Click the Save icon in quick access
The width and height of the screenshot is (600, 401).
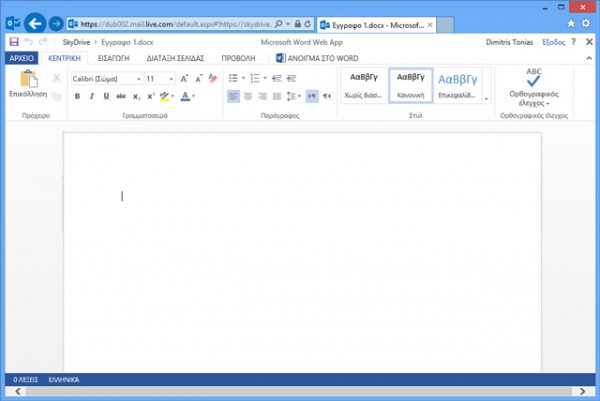pos(14,42)
